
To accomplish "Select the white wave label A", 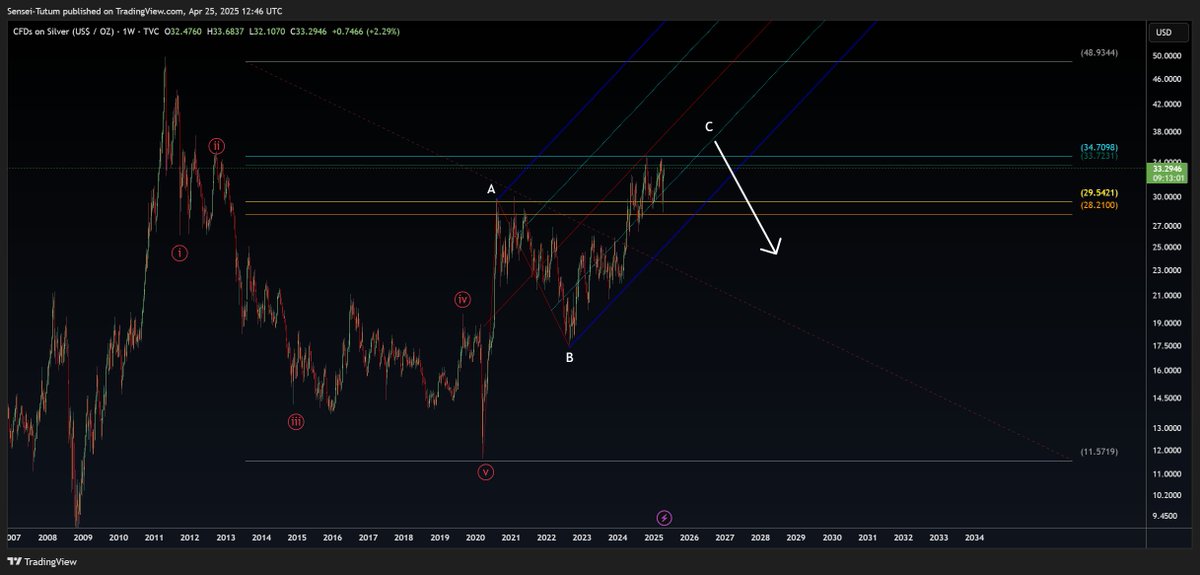I will tap(491, 188).
